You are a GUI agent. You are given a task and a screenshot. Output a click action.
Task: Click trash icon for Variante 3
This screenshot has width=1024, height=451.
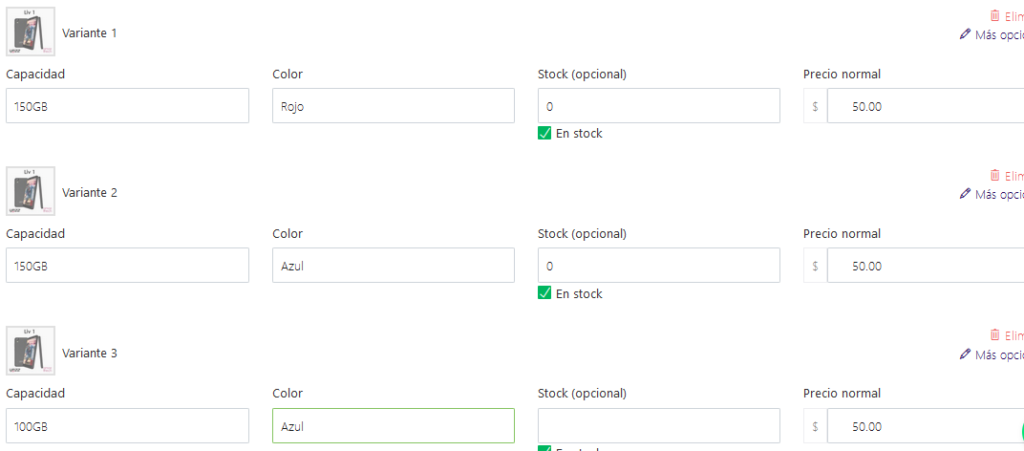coord(994,335)
